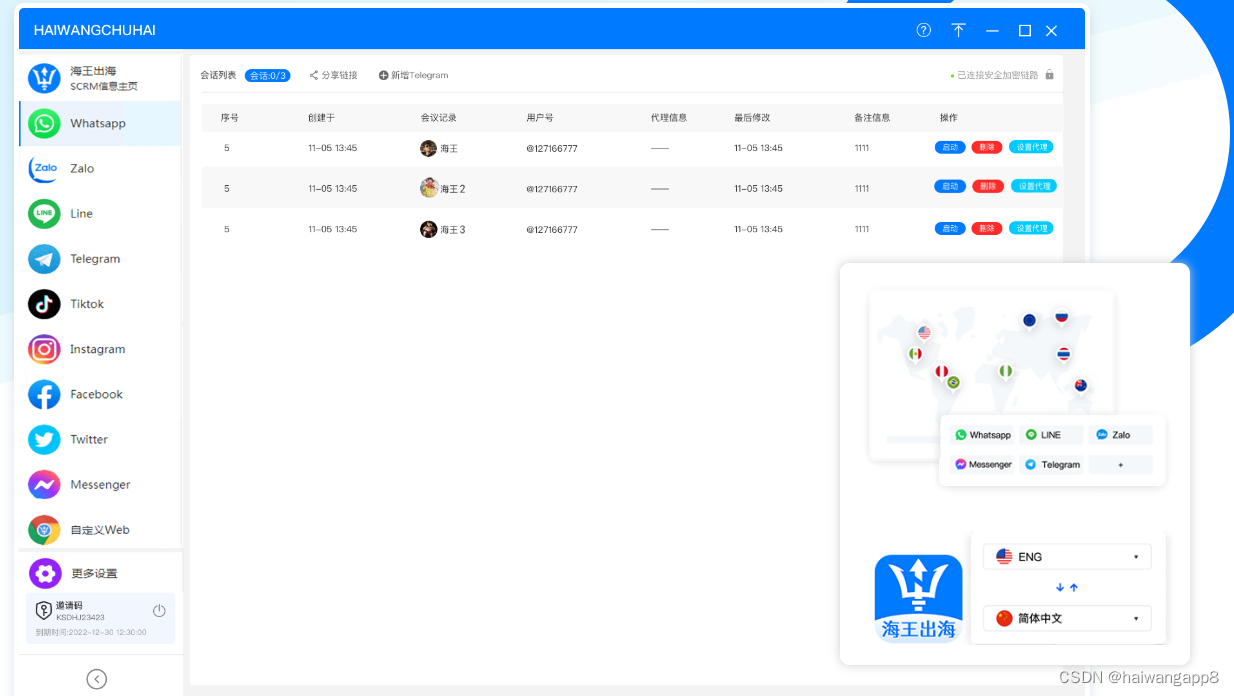Click the 创建于 column header
The image size is (1234, 696).
(x=321, y=117)
